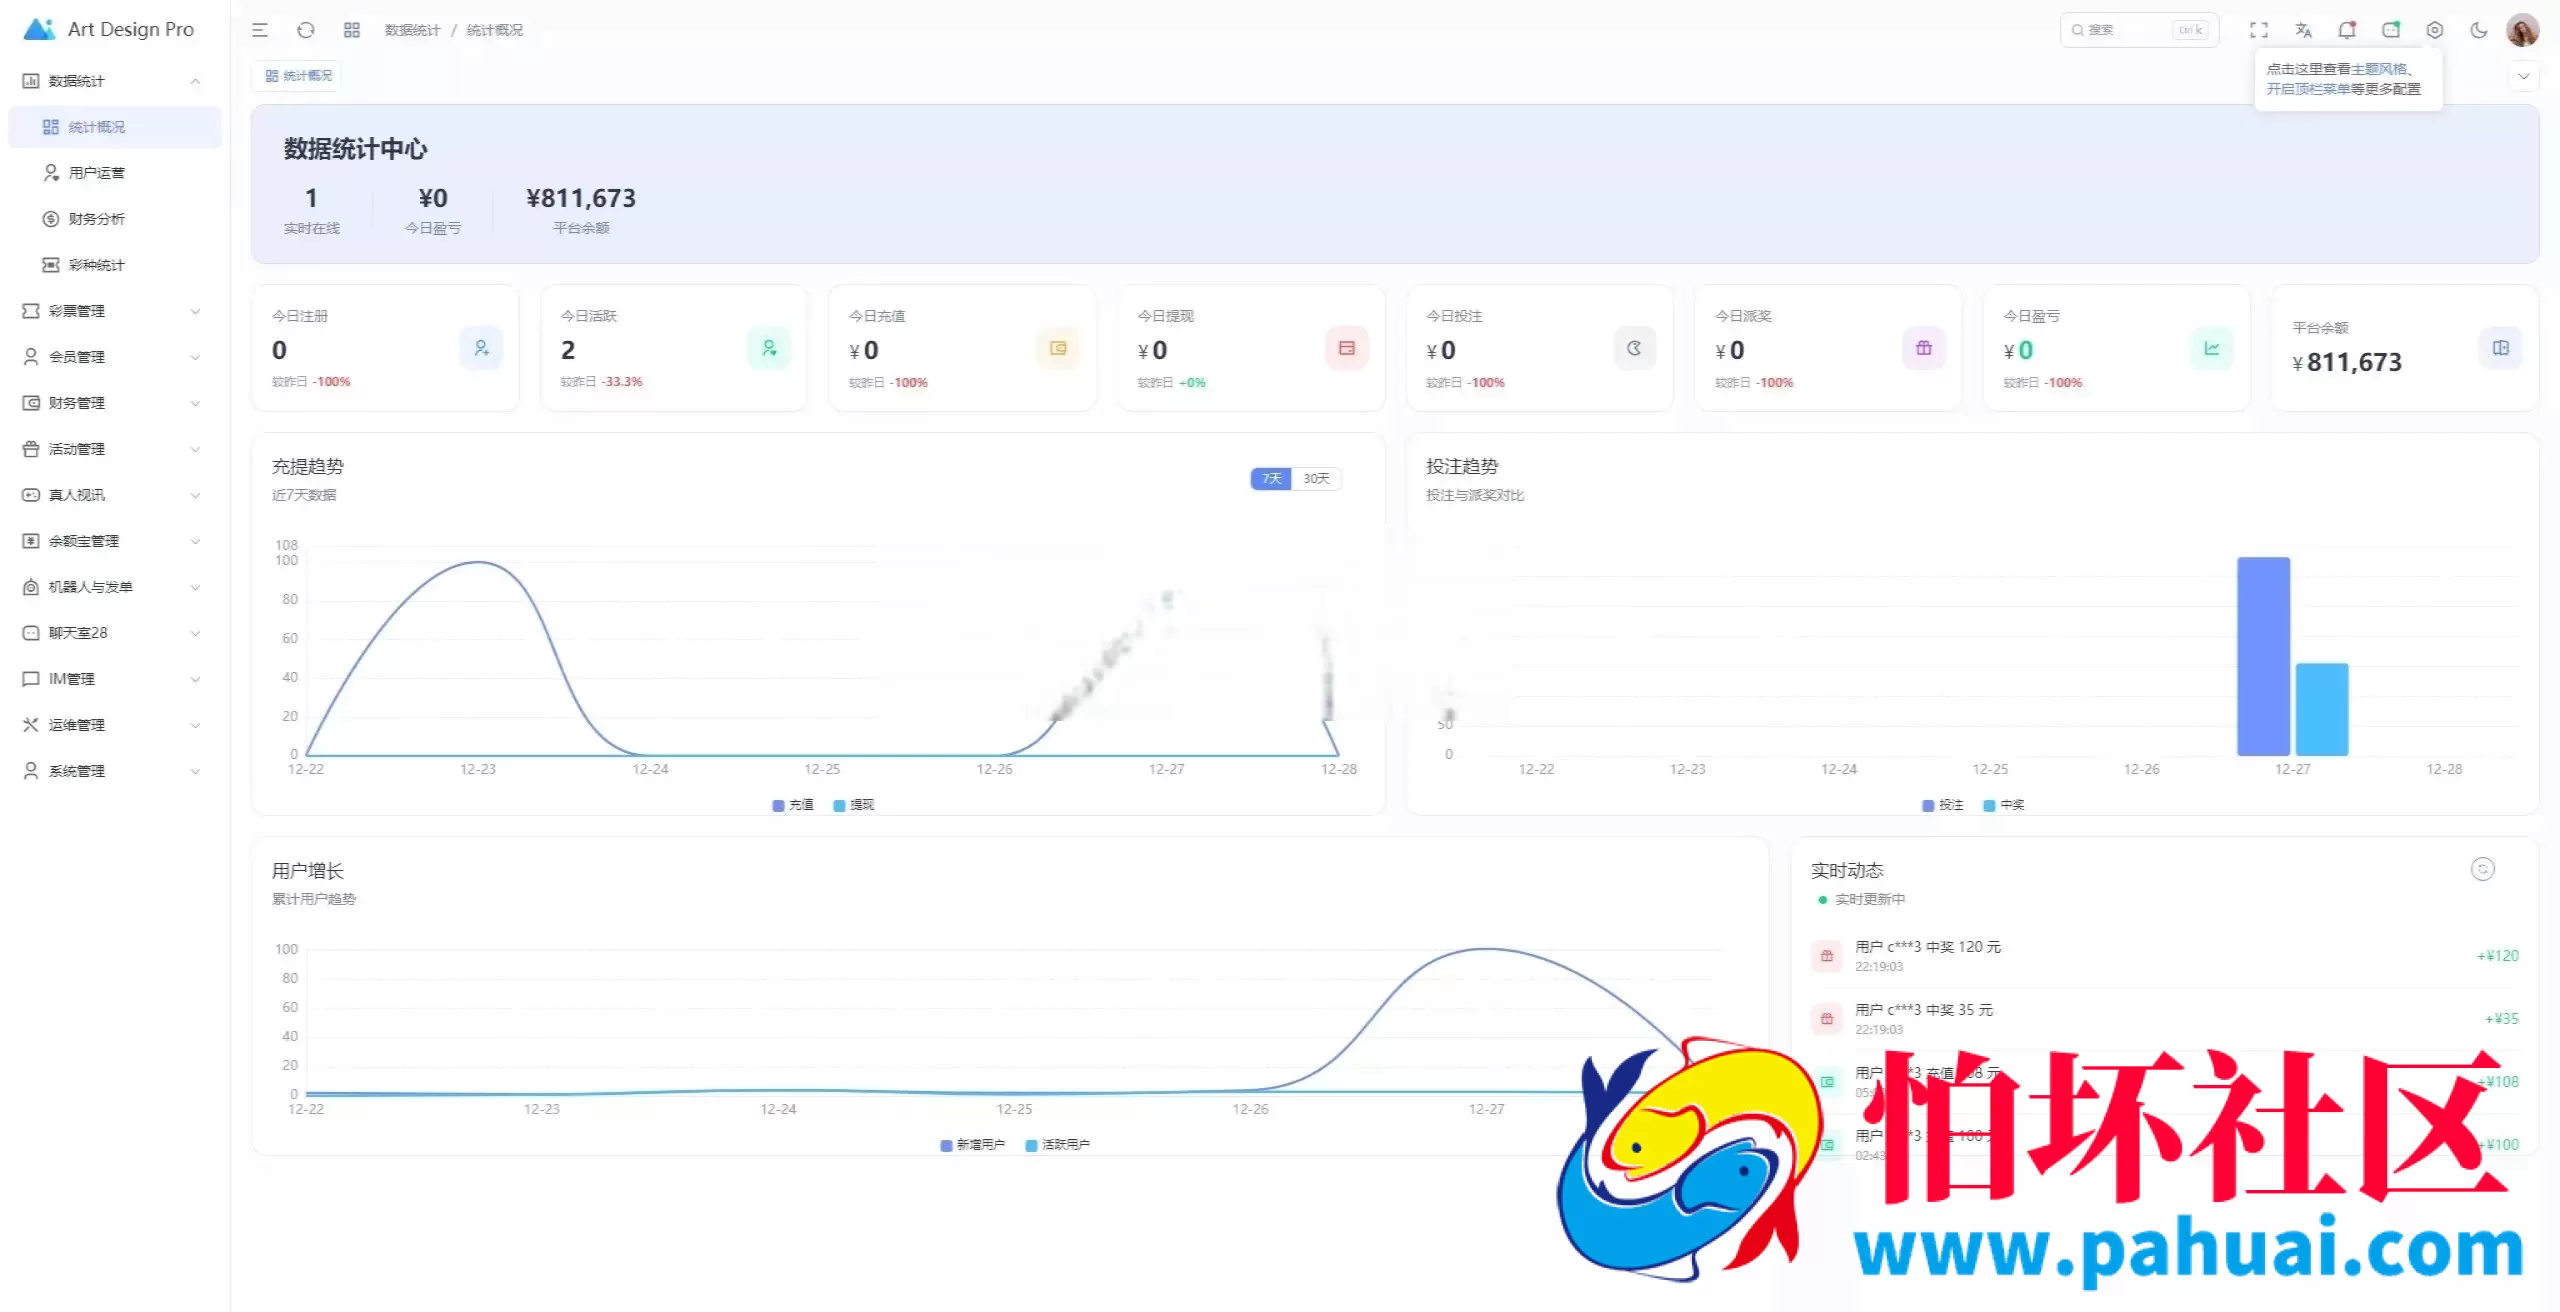Collapse the 数据统计 sidebar menu
2560x1312 pixels.
click(x=114, y=81)
